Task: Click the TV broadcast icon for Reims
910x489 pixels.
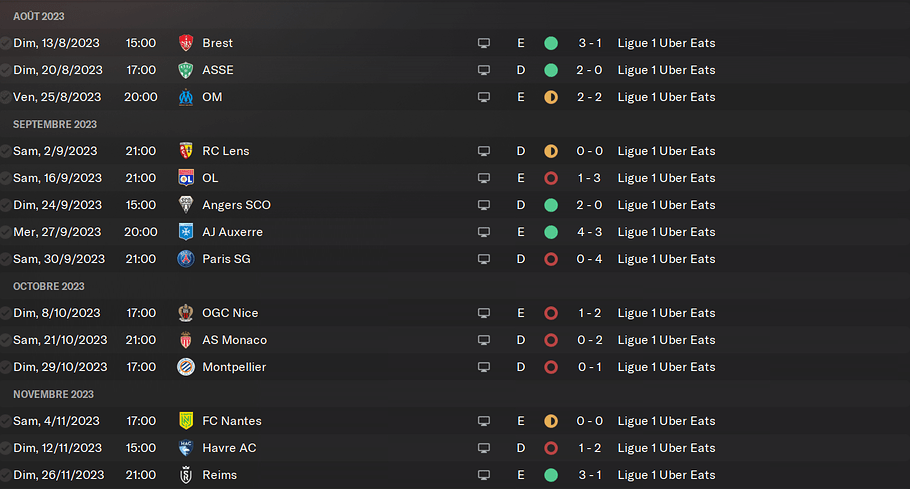Action: (x=484, y=475)
